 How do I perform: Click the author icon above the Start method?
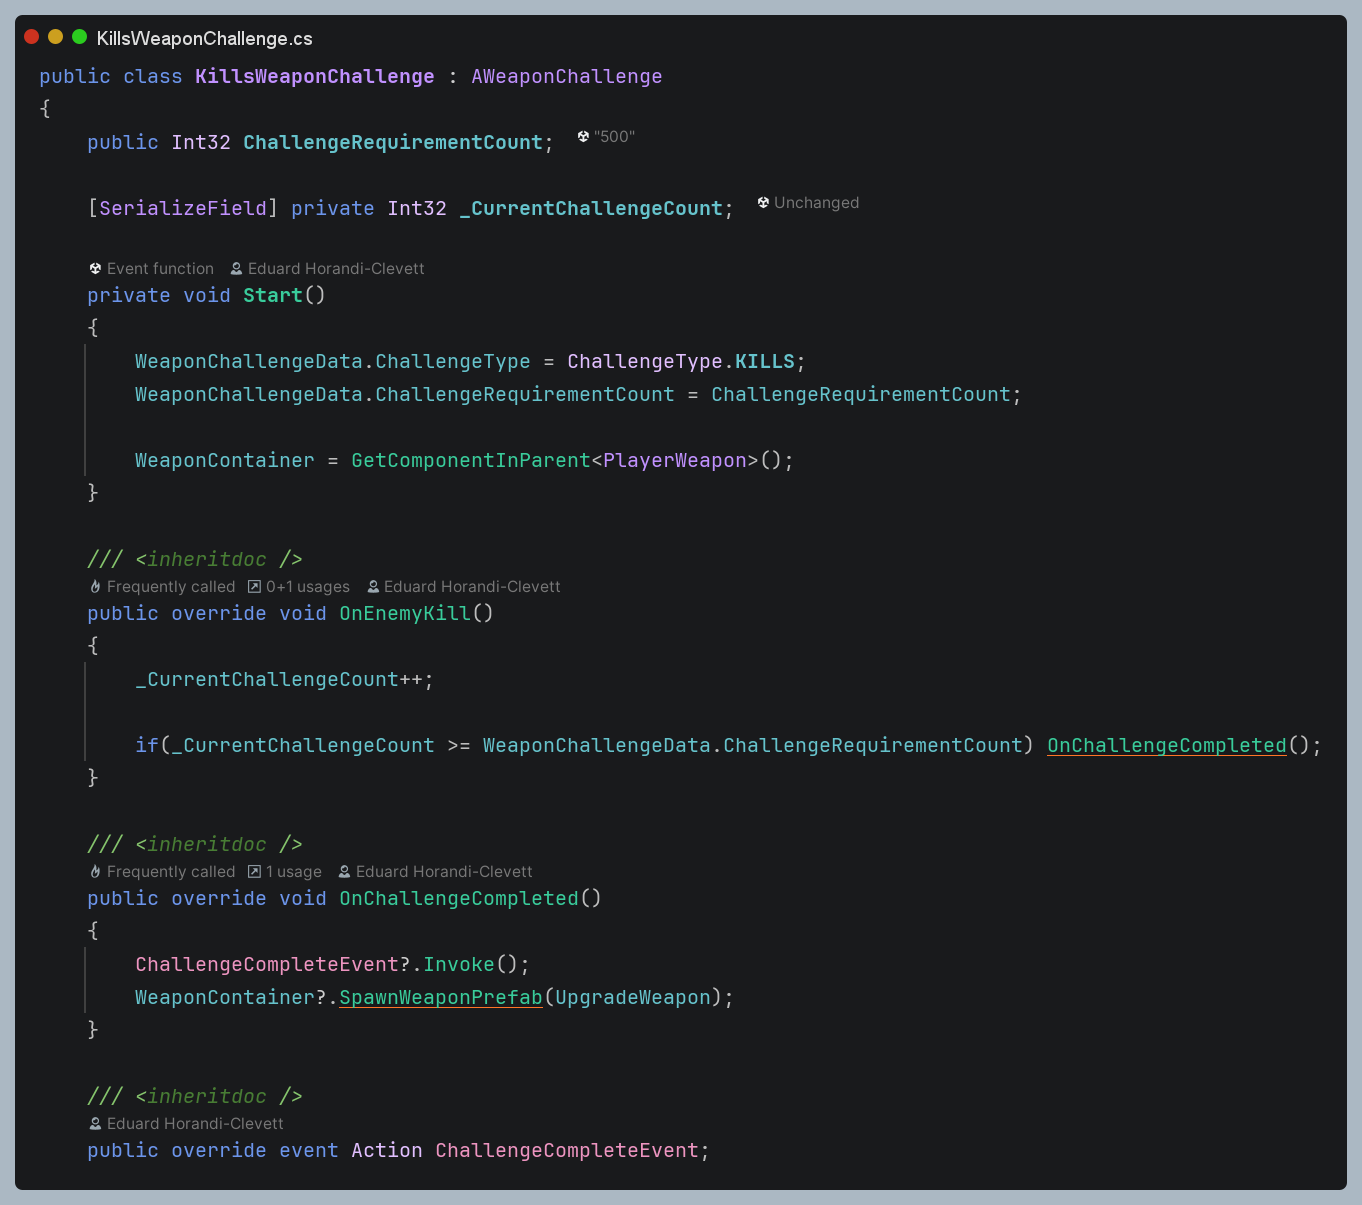coord(236,269)
